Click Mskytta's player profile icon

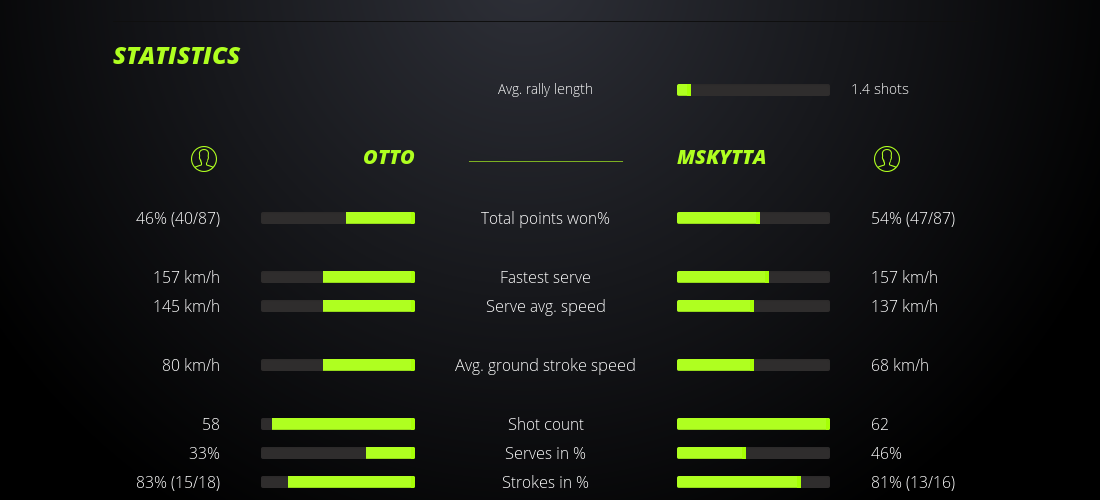(887, 158)
